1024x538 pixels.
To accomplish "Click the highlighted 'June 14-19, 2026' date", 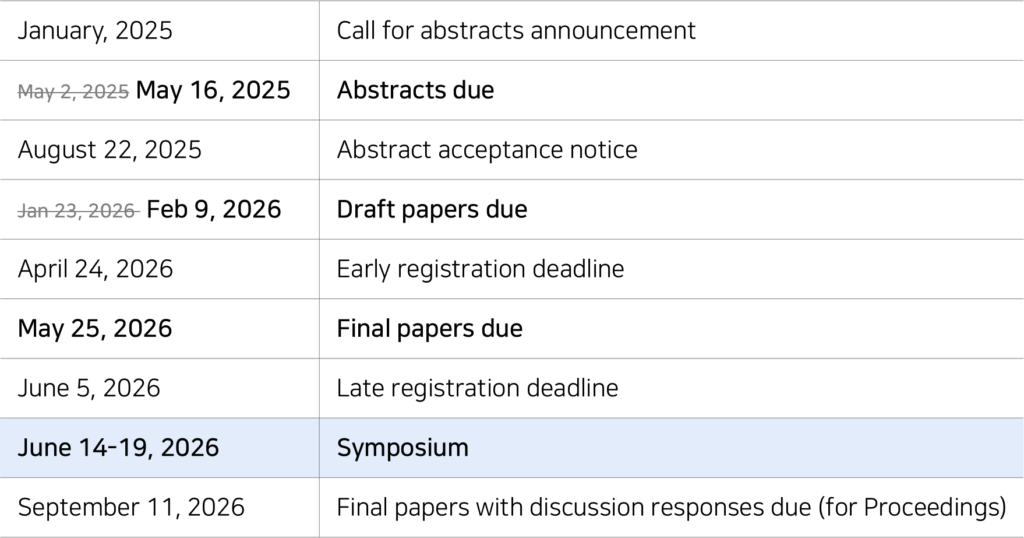I will click(x=118, y=447).
